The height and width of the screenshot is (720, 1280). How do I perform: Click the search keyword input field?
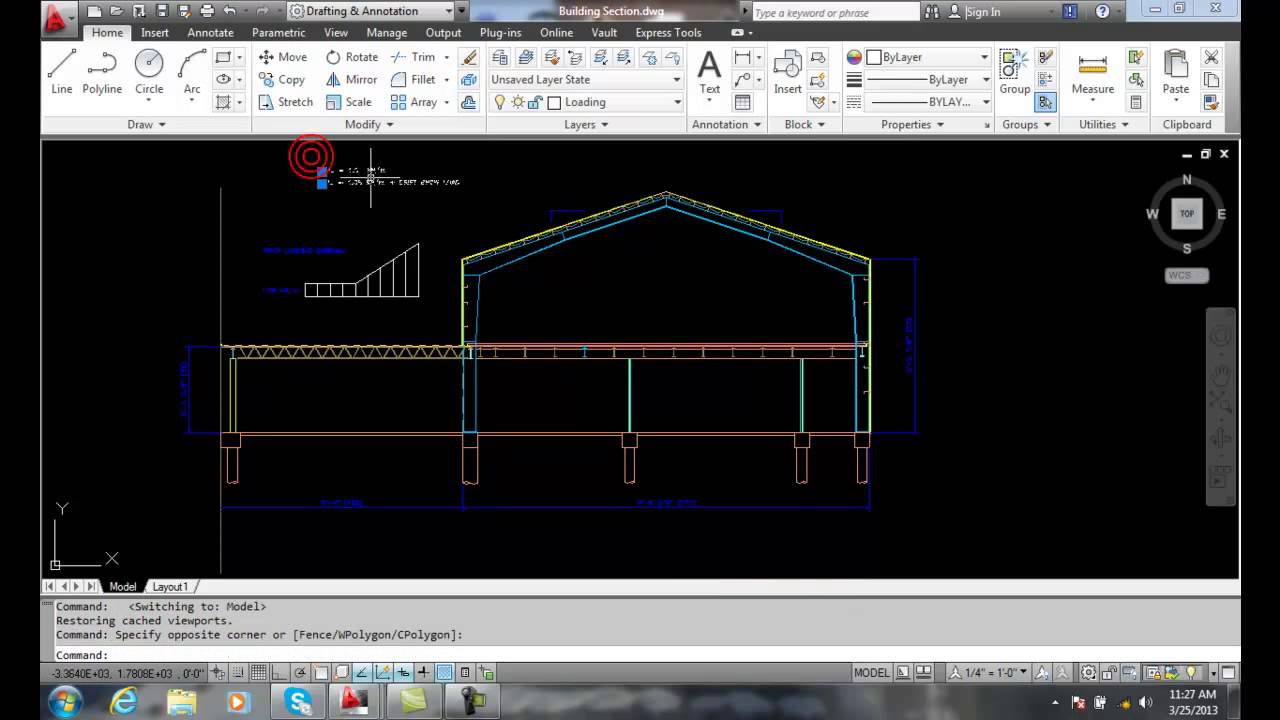[x=835, y=12]
